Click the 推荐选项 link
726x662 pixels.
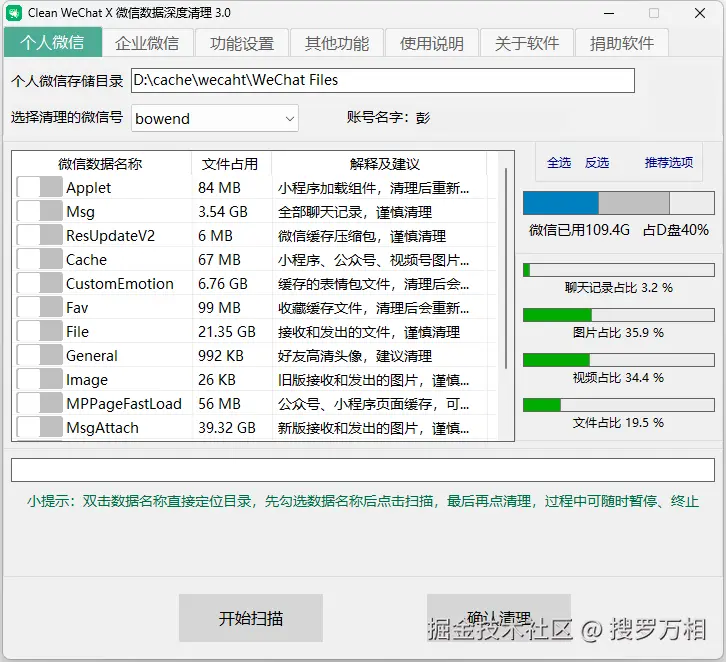click(x=669, y=162)
